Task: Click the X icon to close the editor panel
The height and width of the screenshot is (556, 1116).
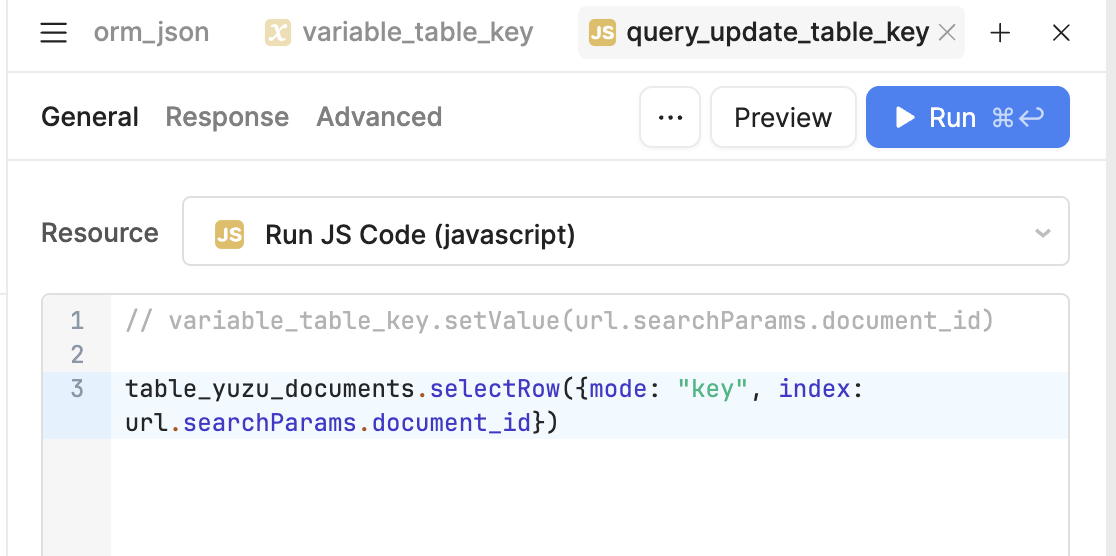Action: pyautogui.click(x=1062, y=33)
